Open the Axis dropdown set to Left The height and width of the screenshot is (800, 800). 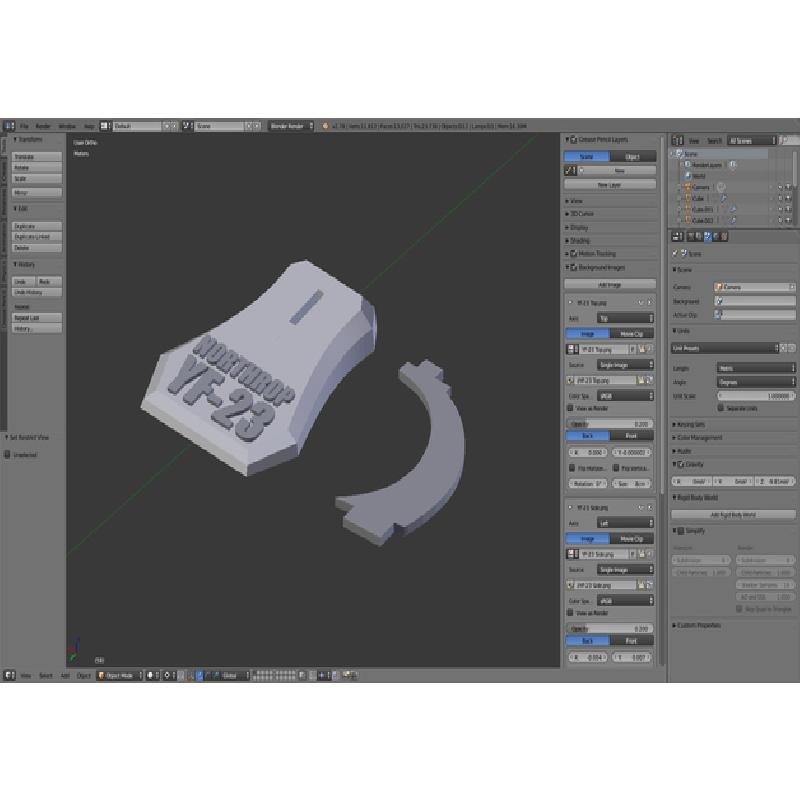[x=625, y=523]
